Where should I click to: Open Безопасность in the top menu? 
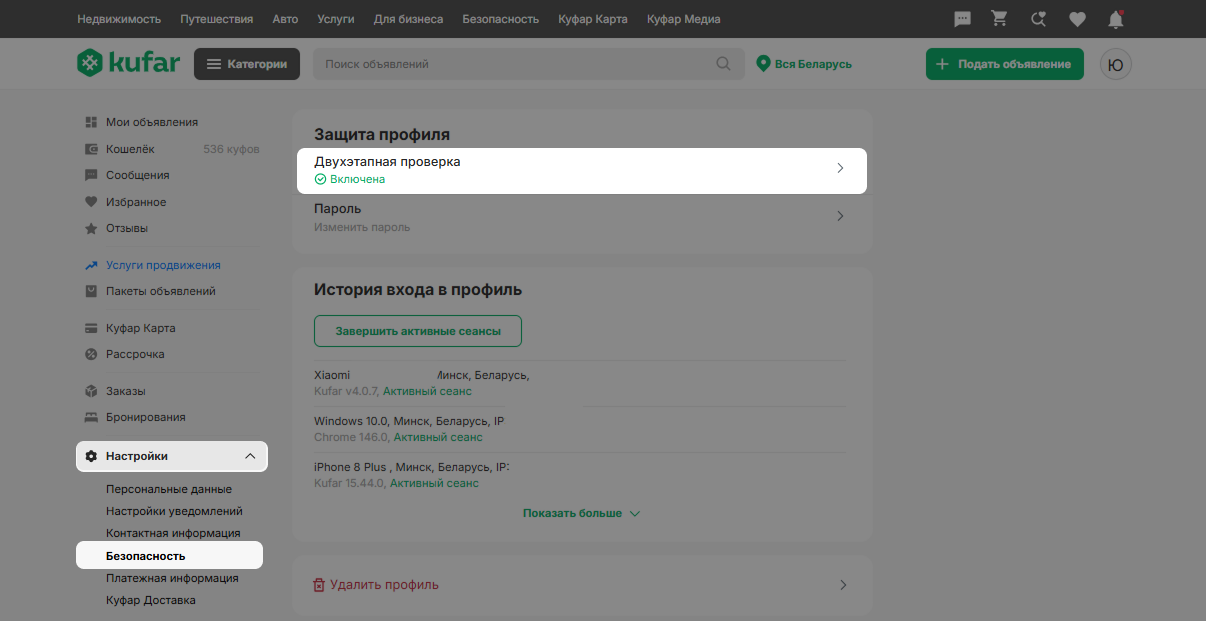coord(500,19)
